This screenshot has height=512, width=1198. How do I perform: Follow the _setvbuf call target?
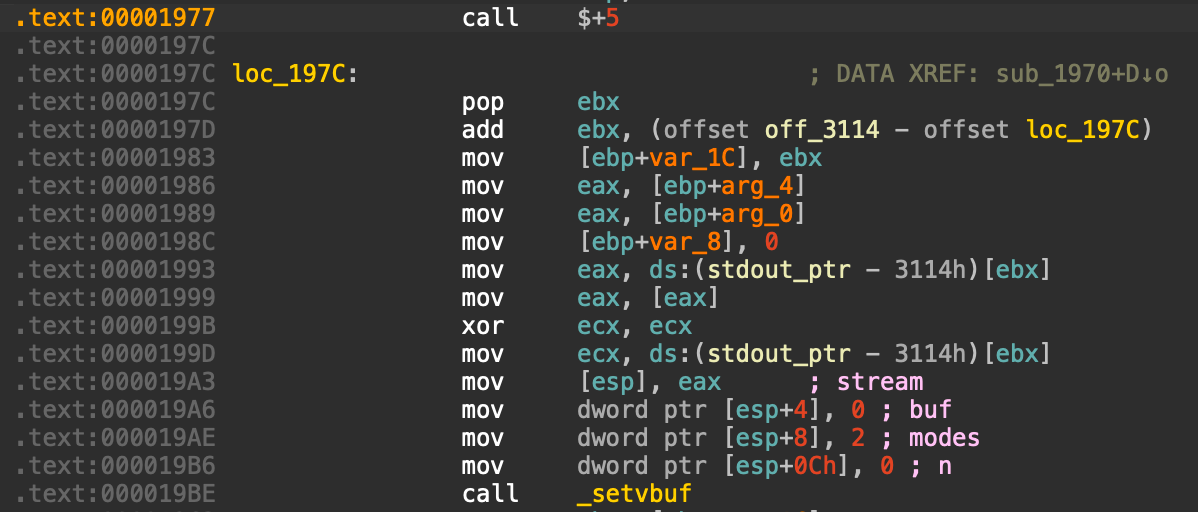click(634, 494)
